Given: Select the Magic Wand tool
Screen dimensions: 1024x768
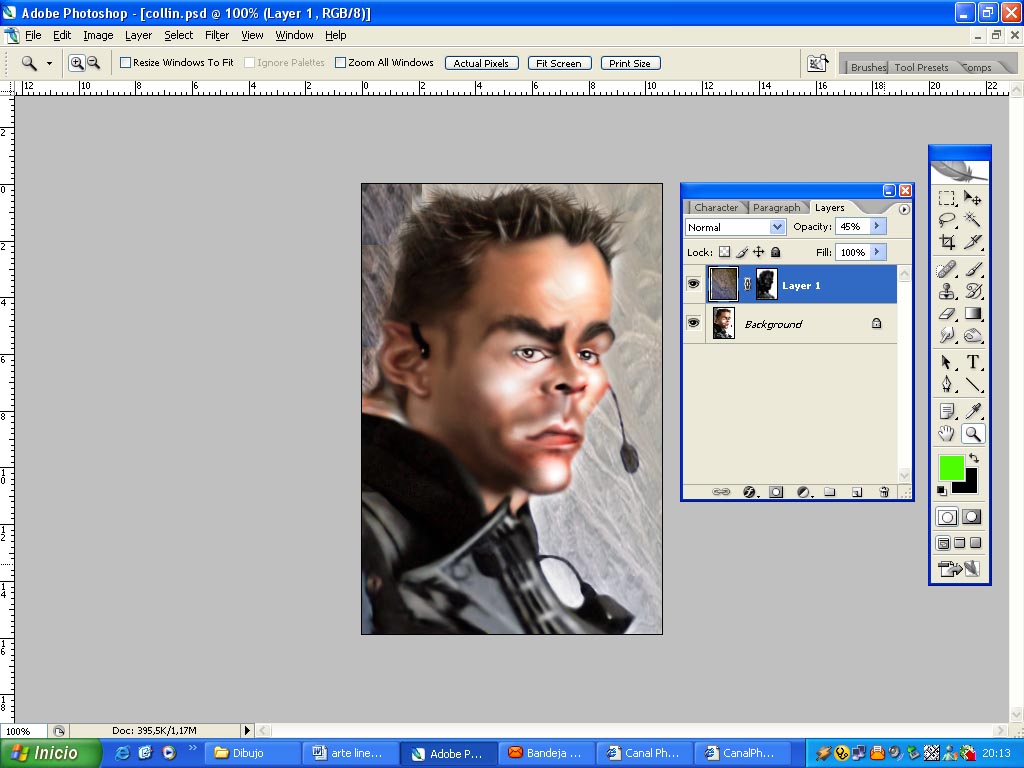Looking at the screenshot, I should coord(972,220).
